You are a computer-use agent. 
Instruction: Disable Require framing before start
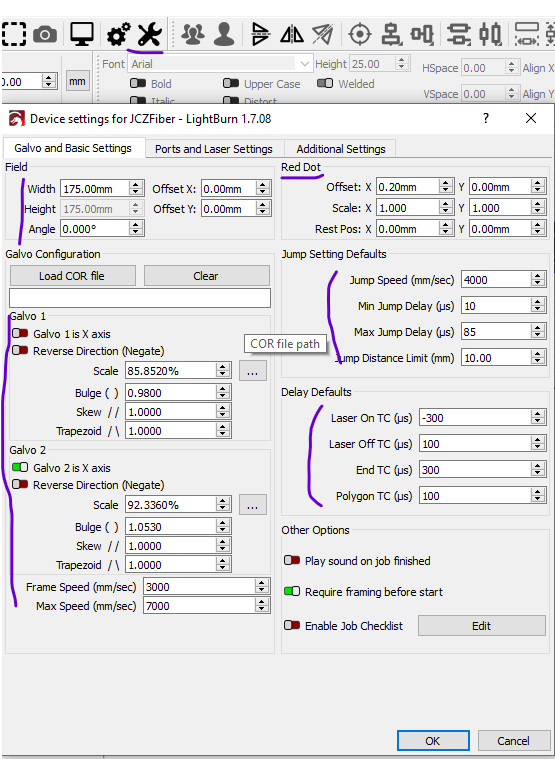tap(292, 591)
